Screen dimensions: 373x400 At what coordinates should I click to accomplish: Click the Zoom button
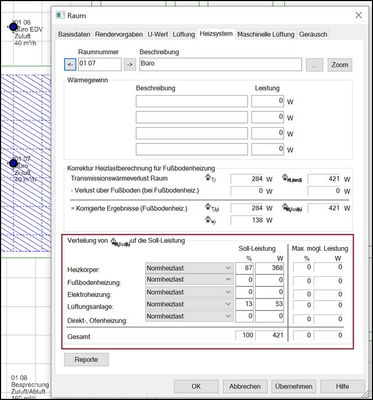click(x=340, y=65)
